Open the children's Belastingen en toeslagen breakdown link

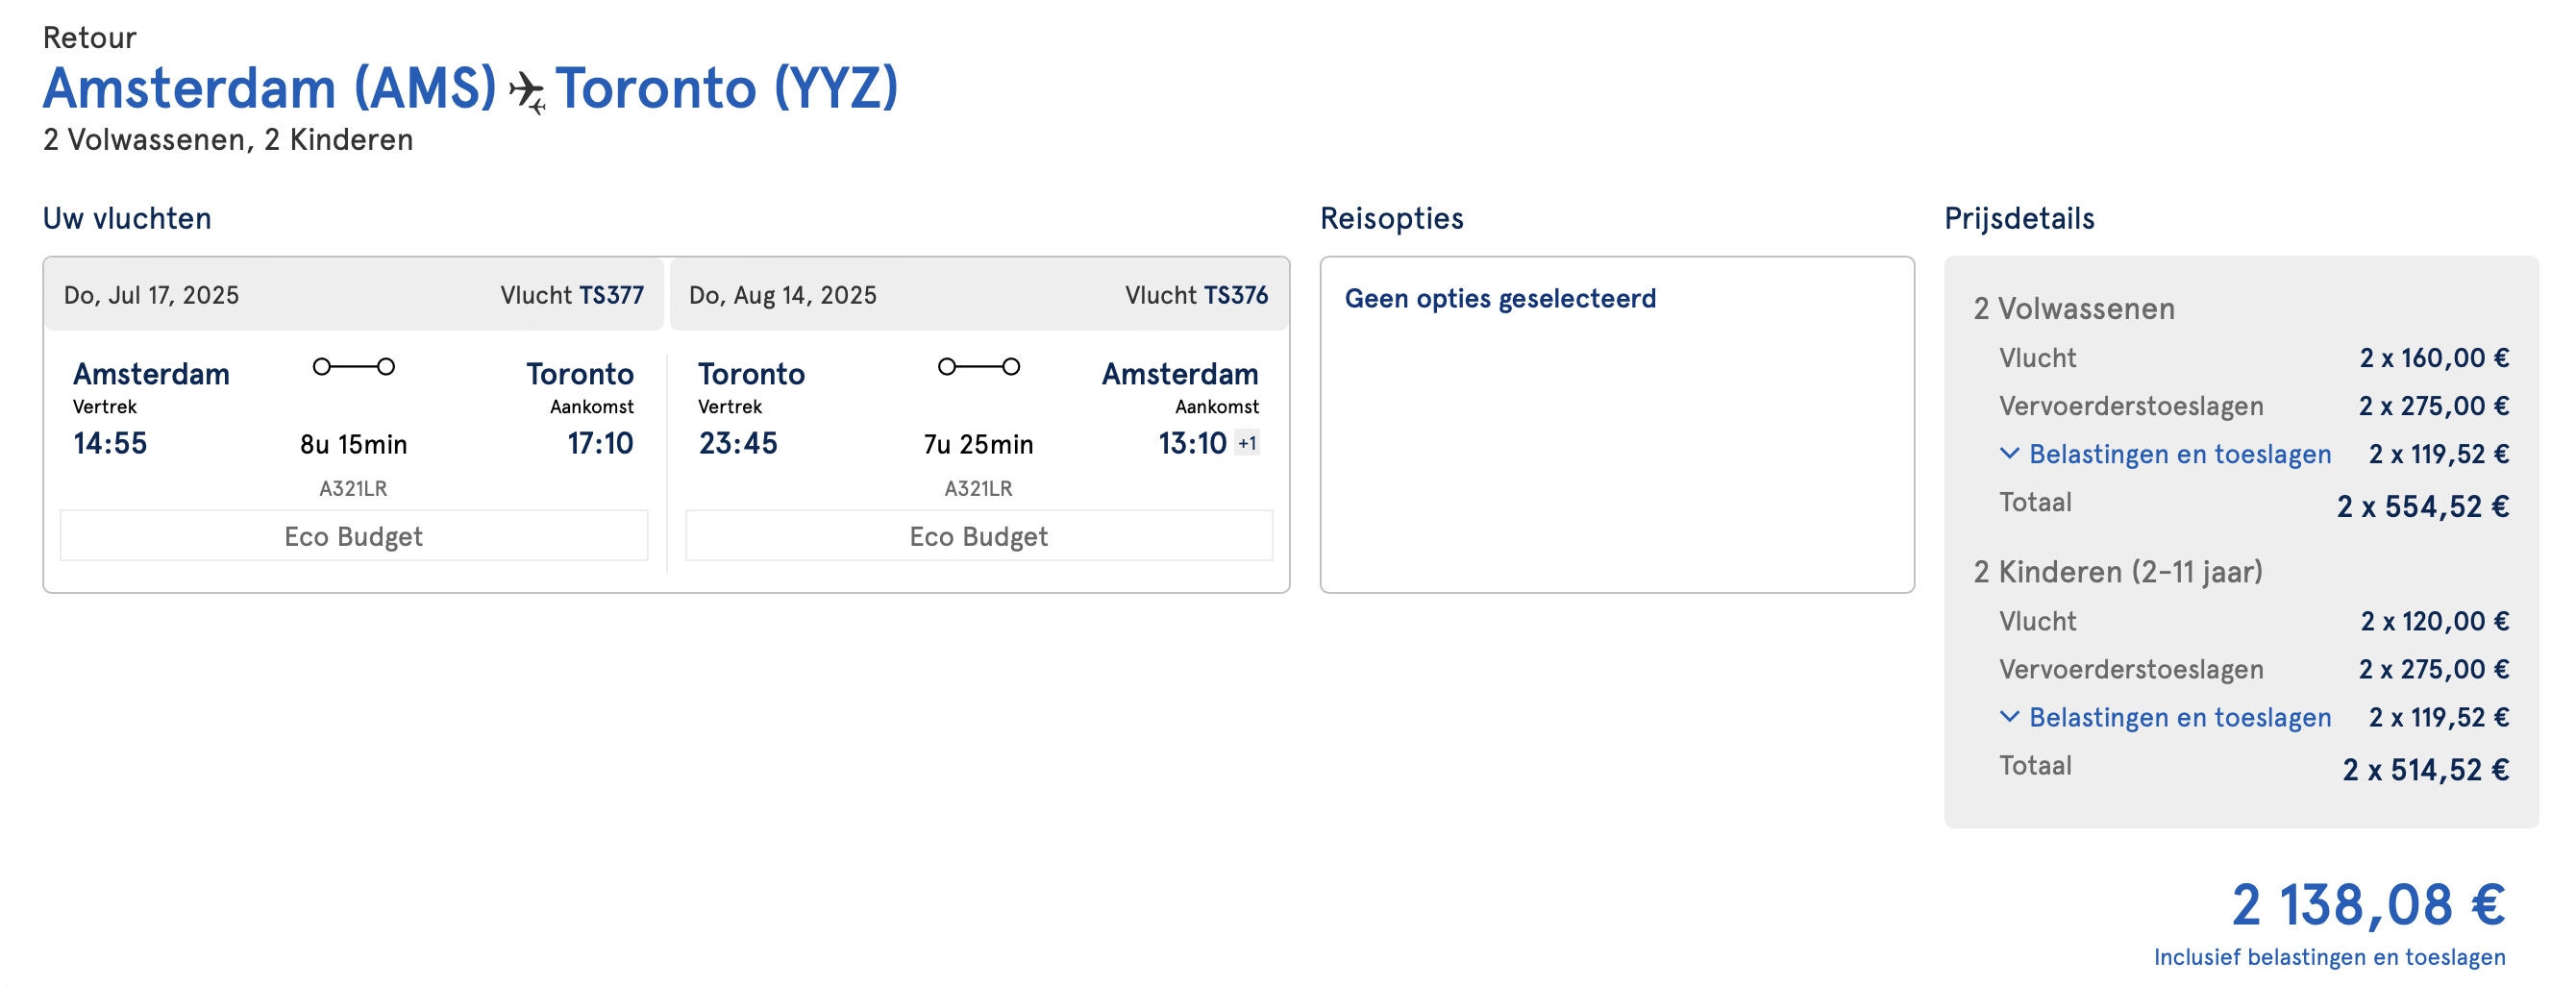(x=2179, y=717)
